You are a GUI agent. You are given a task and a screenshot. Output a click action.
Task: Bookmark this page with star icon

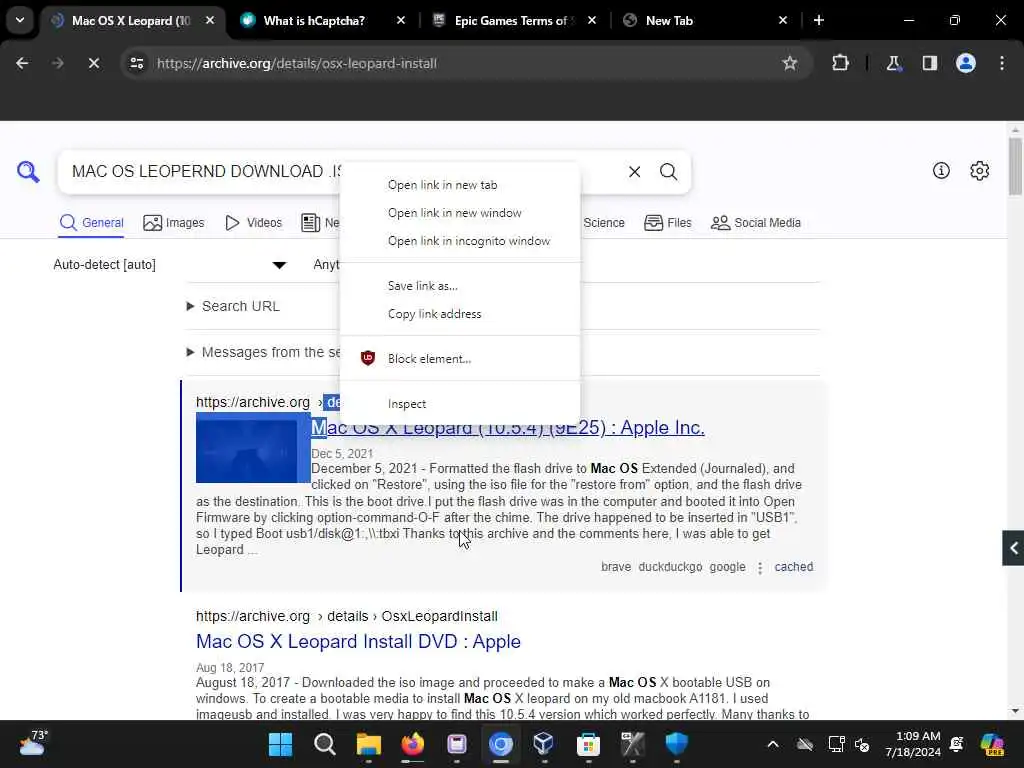point(790,63)
